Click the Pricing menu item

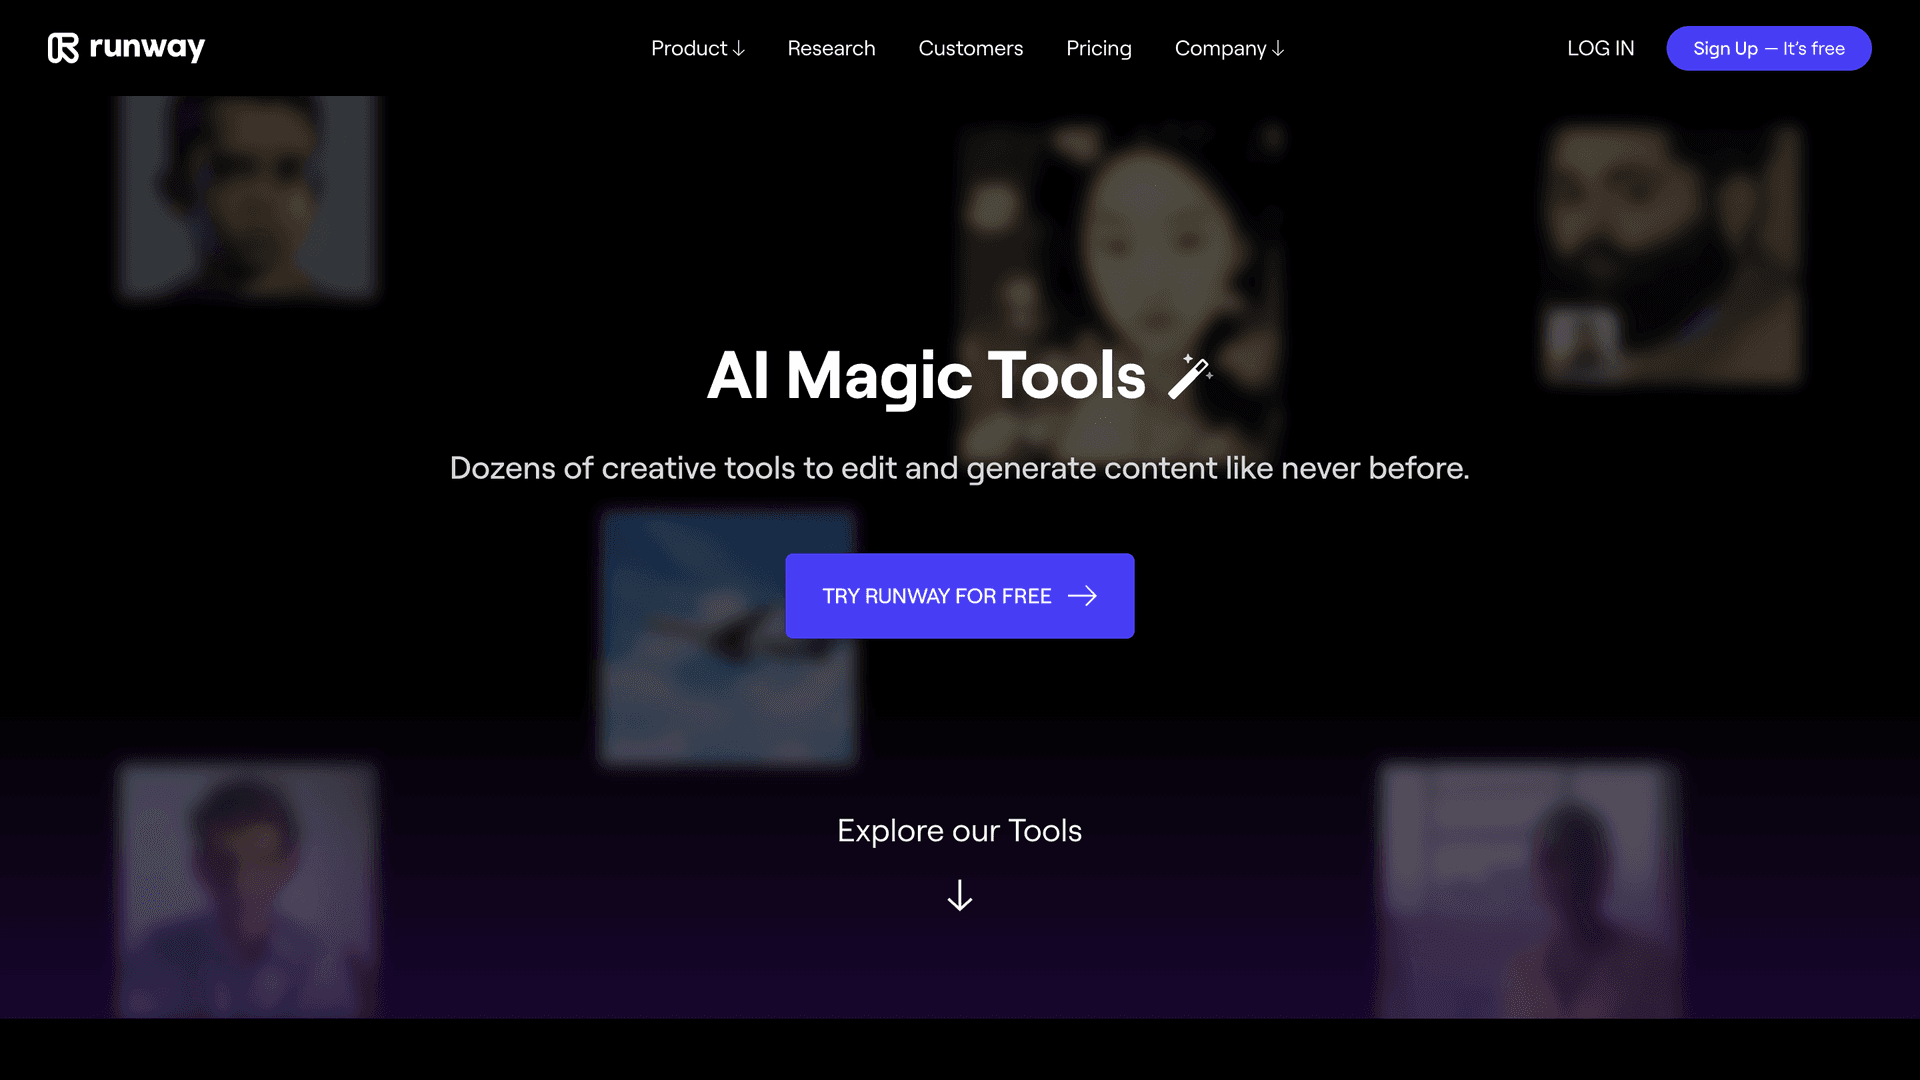pos(1098,47)
